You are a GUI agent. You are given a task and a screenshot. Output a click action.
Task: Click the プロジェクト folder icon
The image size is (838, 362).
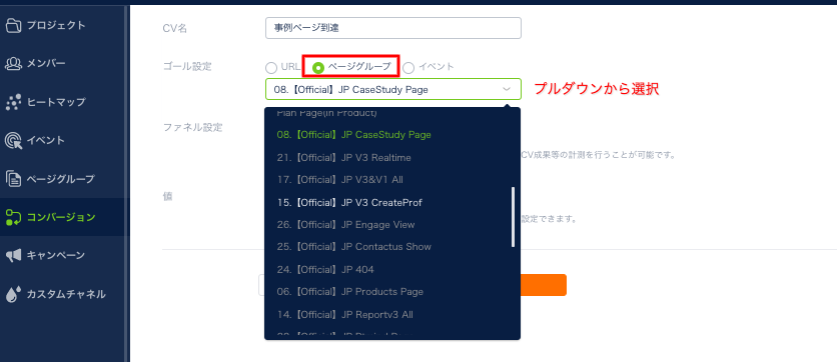(13, 25)
